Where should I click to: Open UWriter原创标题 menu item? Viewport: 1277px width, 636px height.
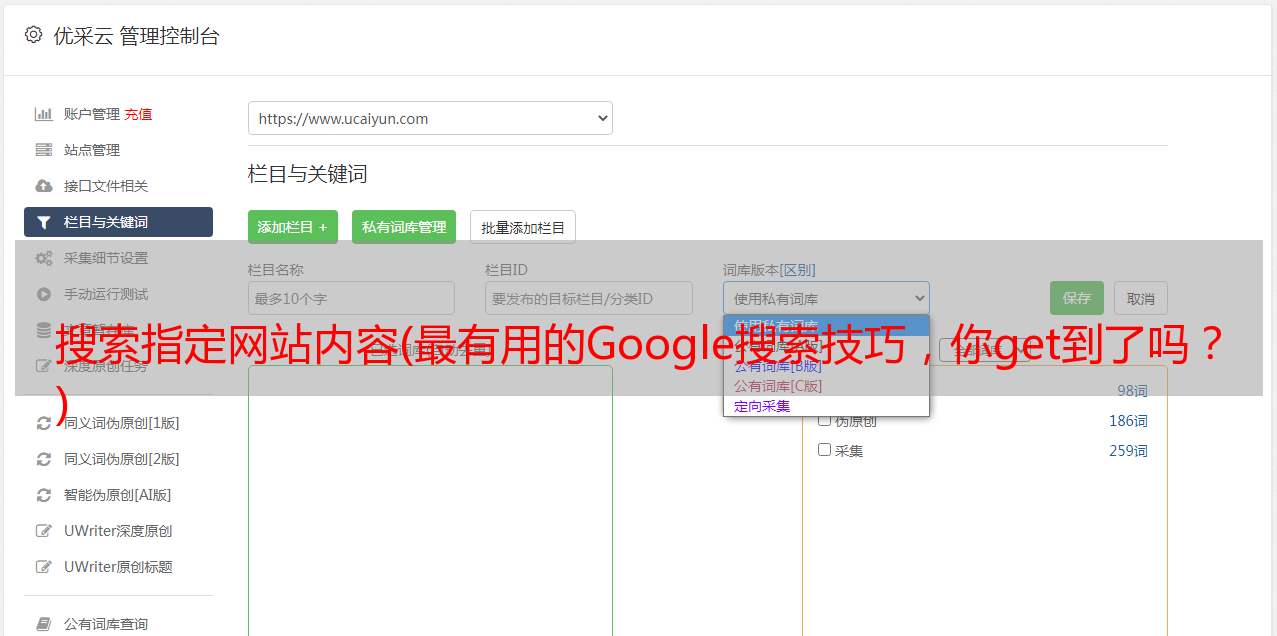point(118,567)
